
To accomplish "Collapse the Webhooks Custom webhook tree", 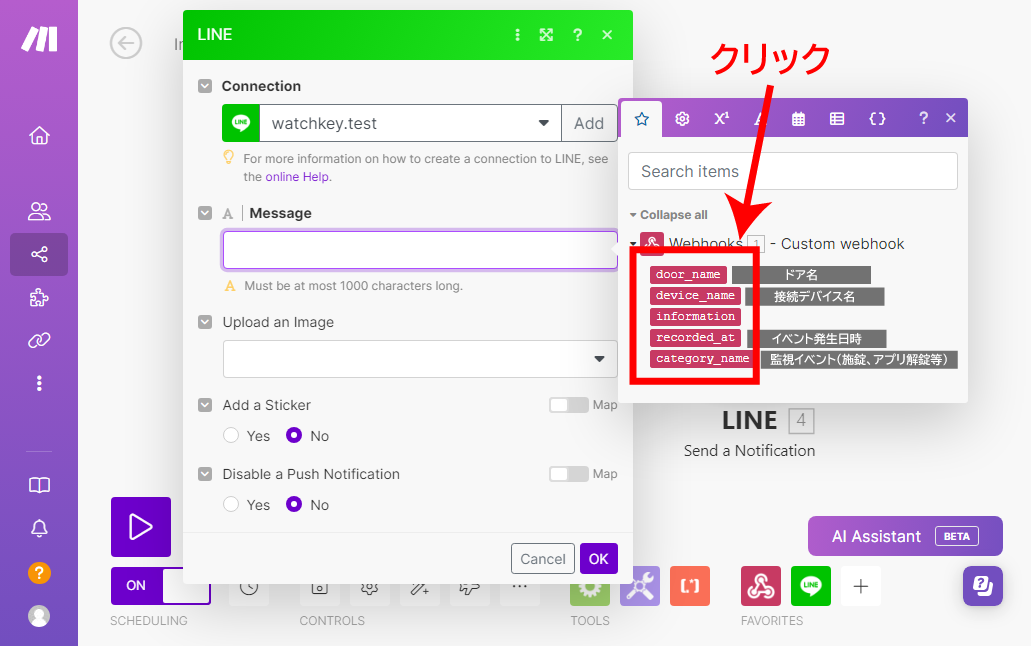I will [x=633, y=244].
